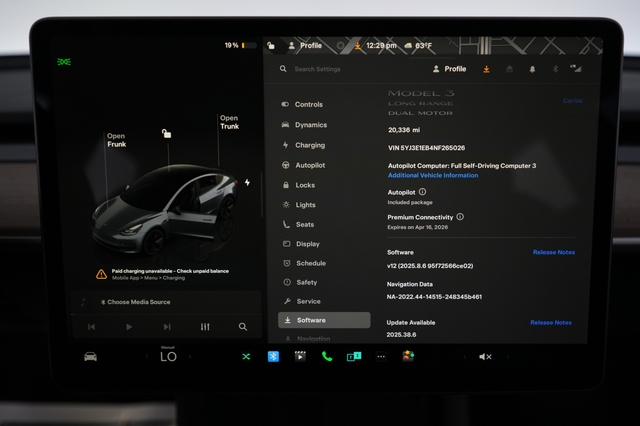
Task: Tap the LO climate temperature
Action: click(x=168, y=356)
